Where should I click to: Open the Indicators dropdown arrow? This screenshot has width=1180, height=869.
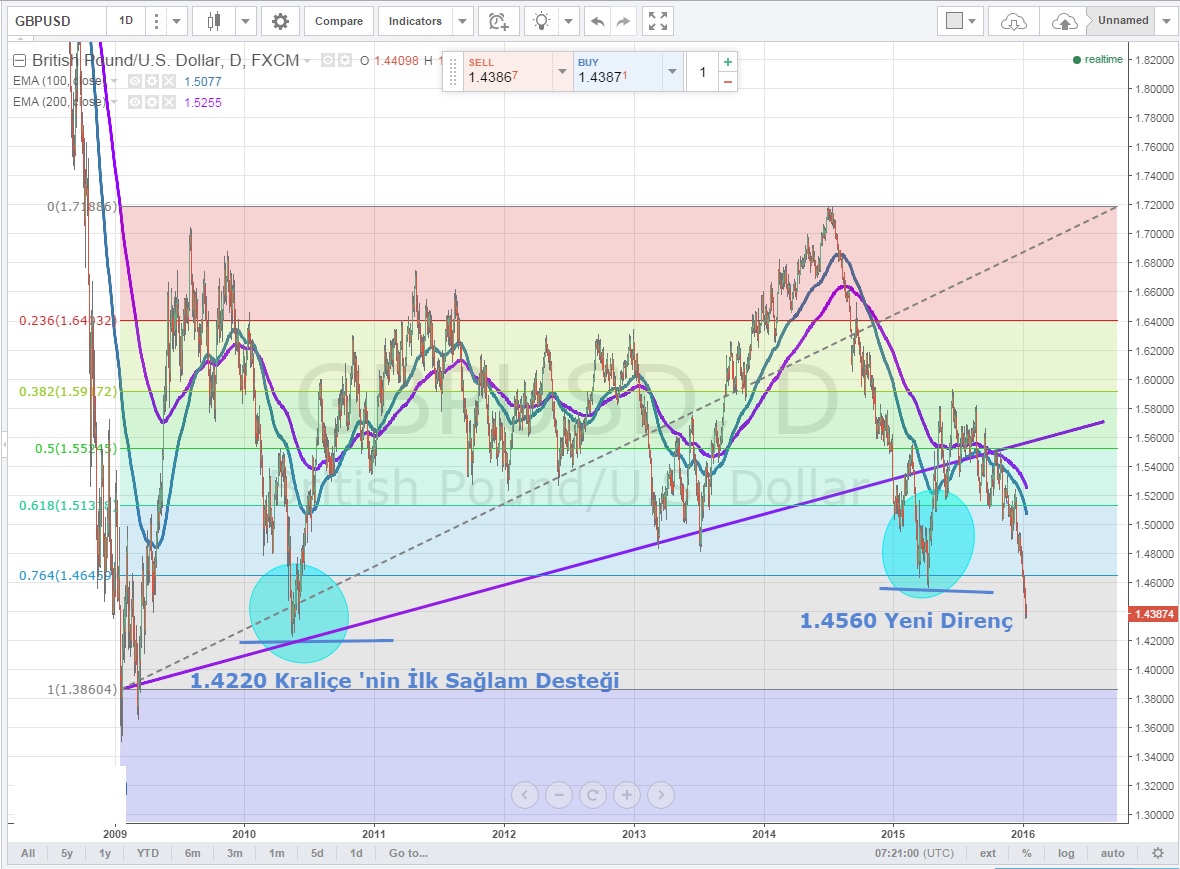coord(462,21)
